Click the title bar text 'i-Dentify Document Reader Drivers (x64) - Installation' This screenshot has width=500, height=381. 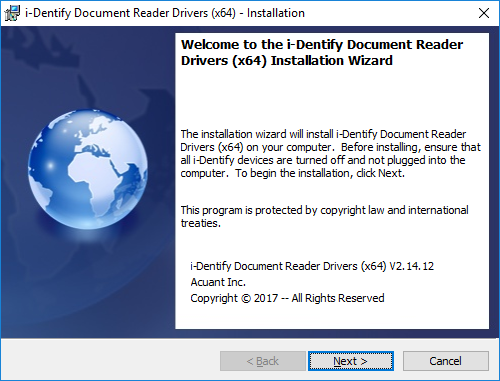click(x=165, y=13)
